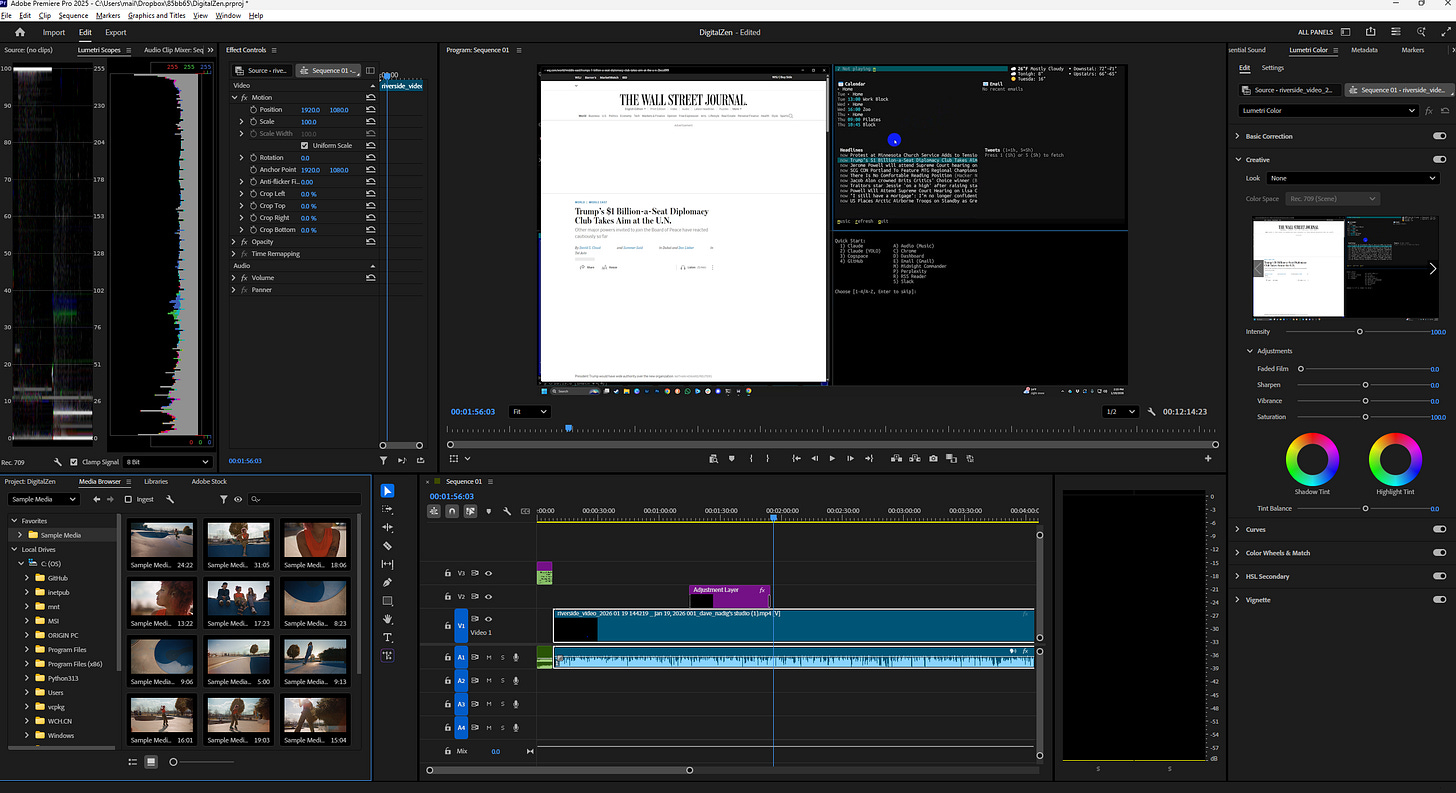Open the Look dropdown under Creative
Screen dimensions: 1456x793
tap(1352, 178)
